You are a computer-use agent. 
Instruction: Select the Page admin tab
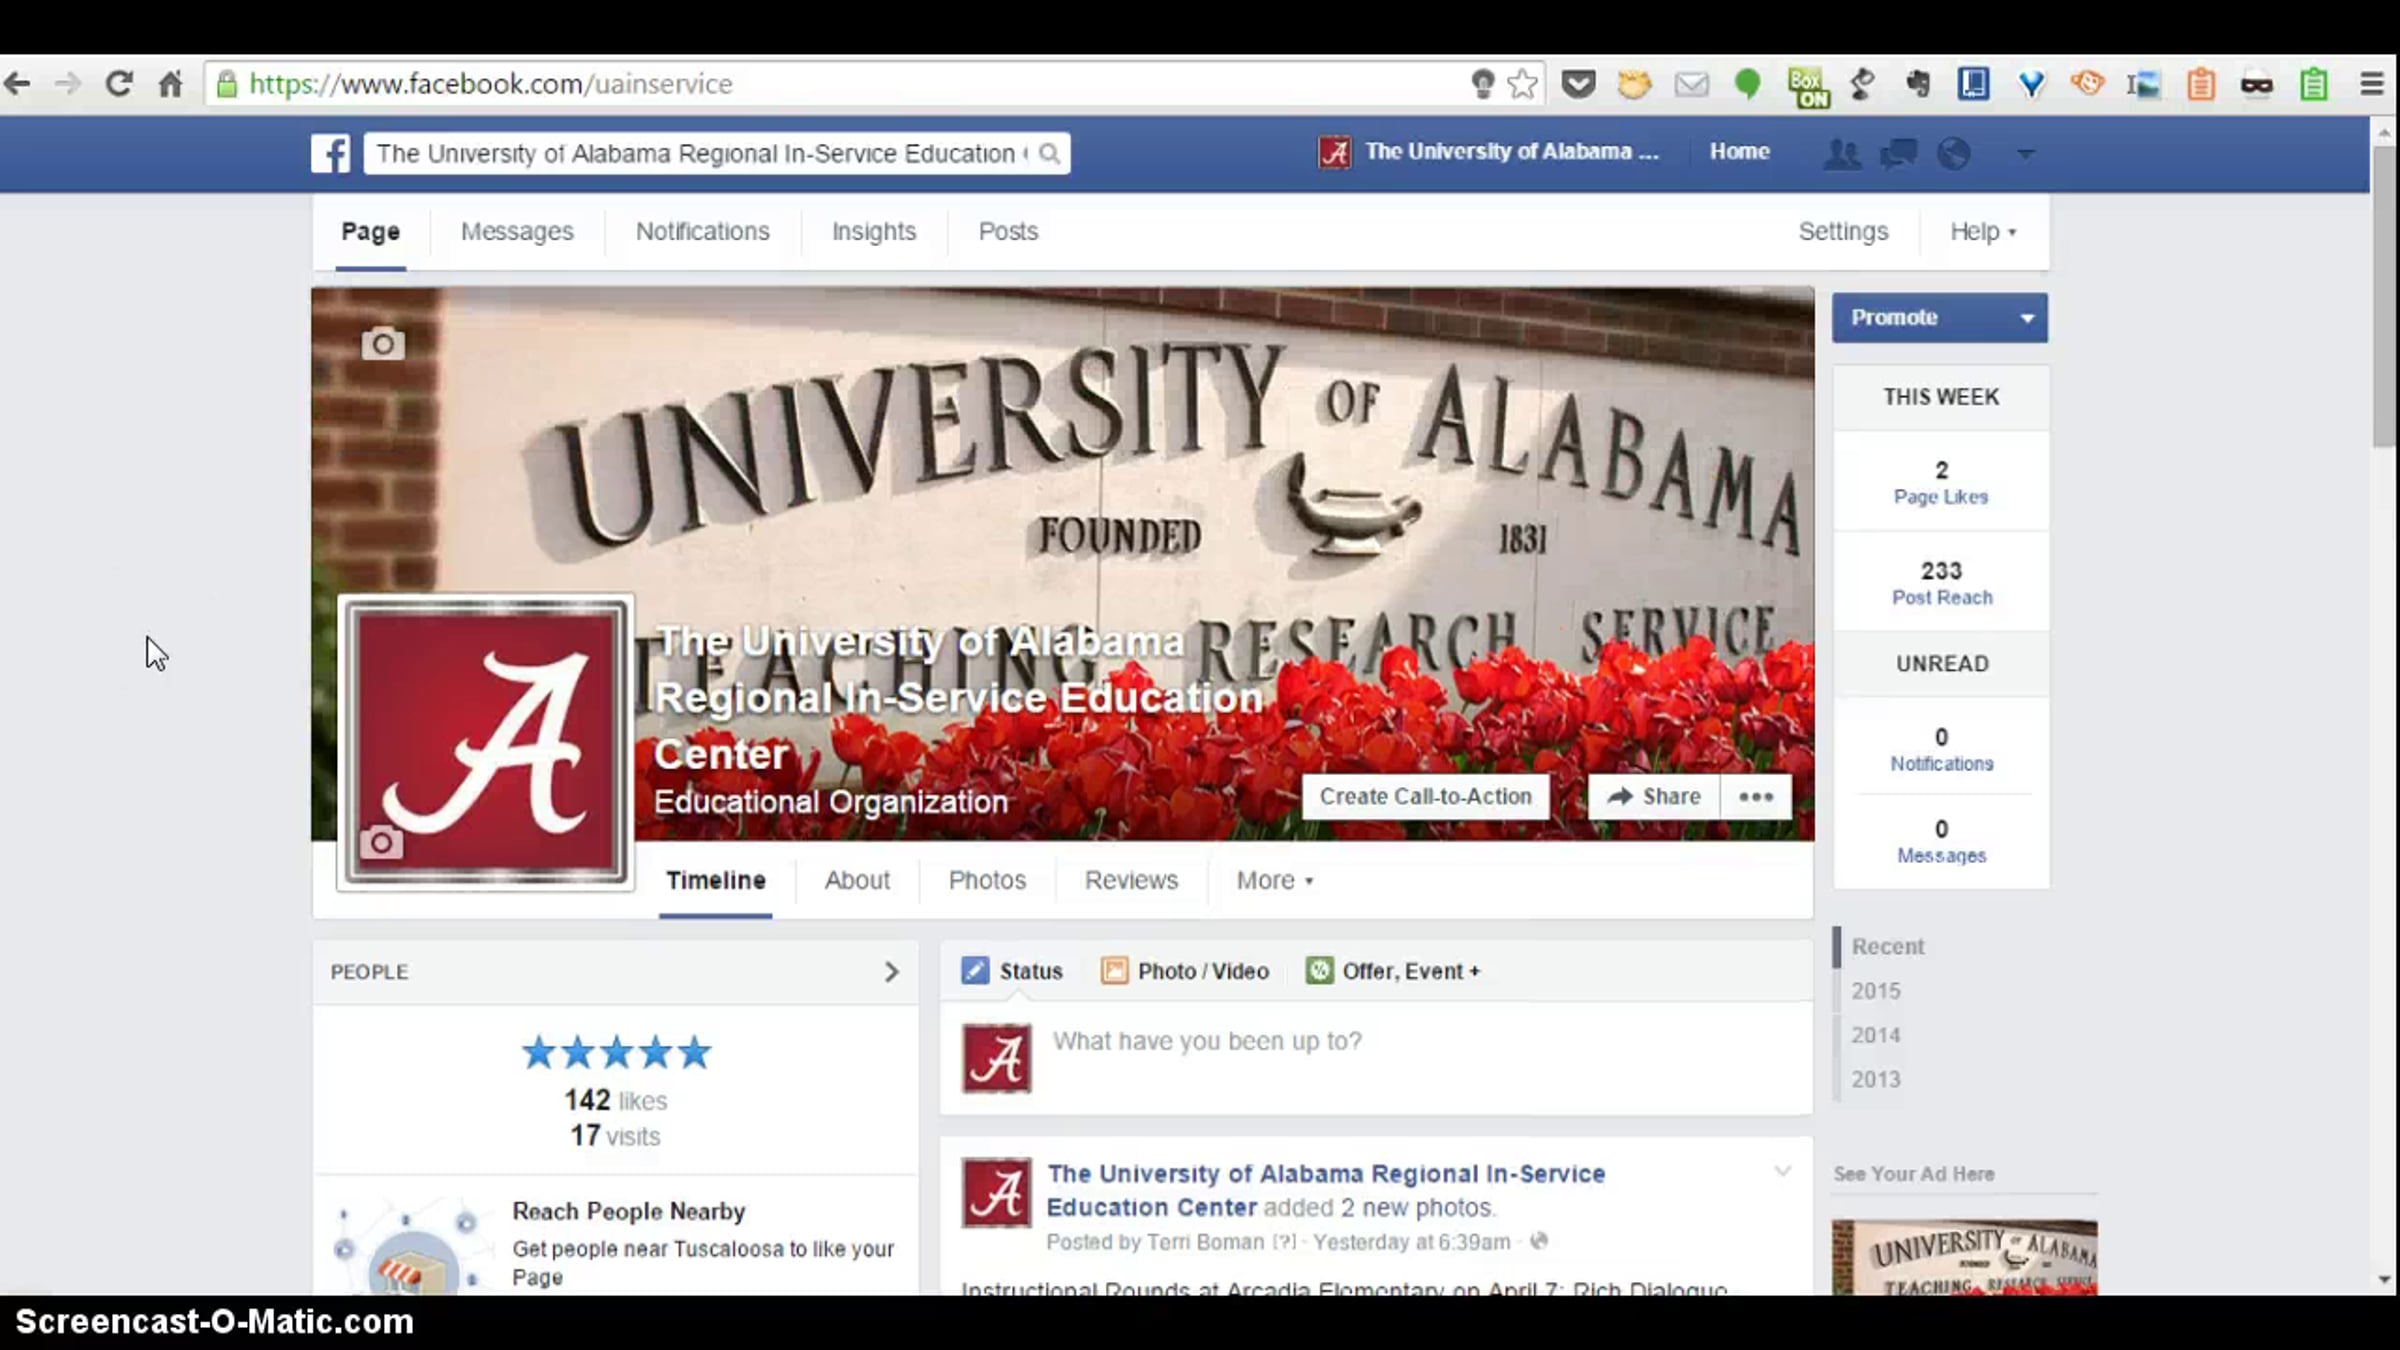[x=370, y=232]
